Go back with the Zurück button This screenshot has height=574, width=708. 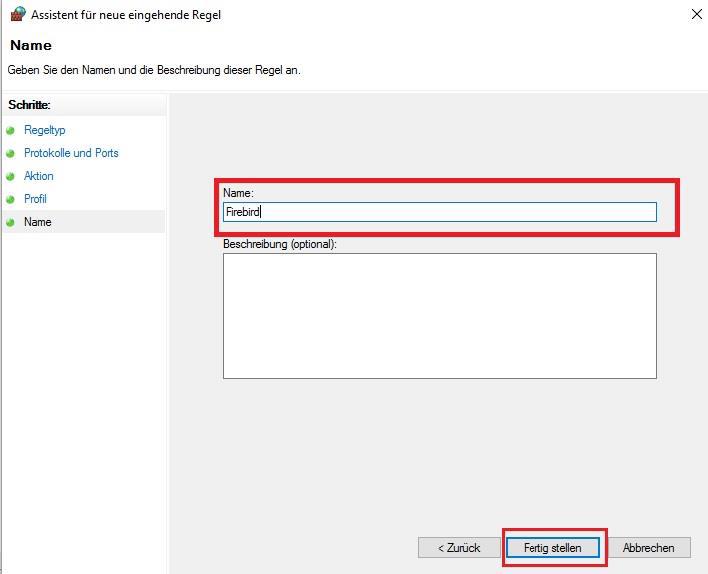coord(458,547)
